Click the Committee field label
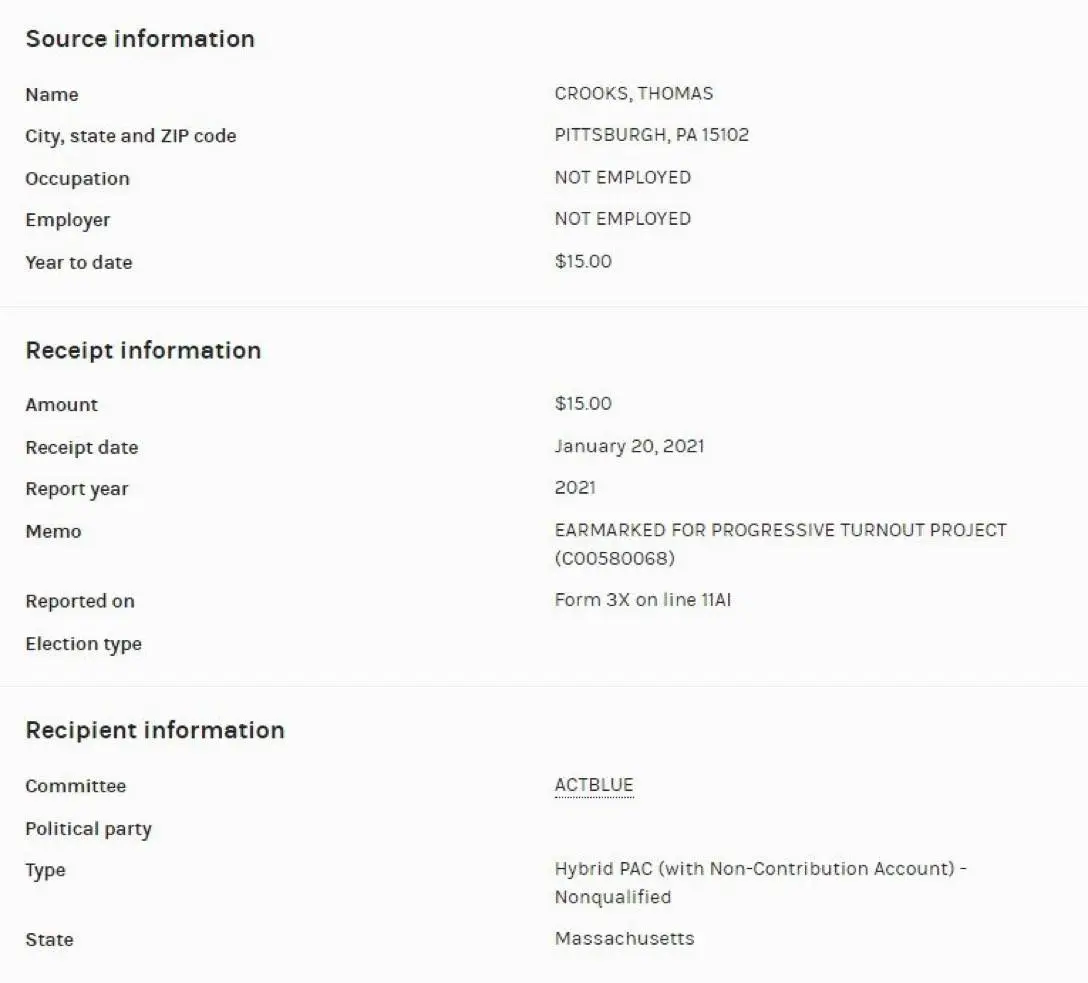Screen dimensions: 1088x983 (x=76, y=786)
